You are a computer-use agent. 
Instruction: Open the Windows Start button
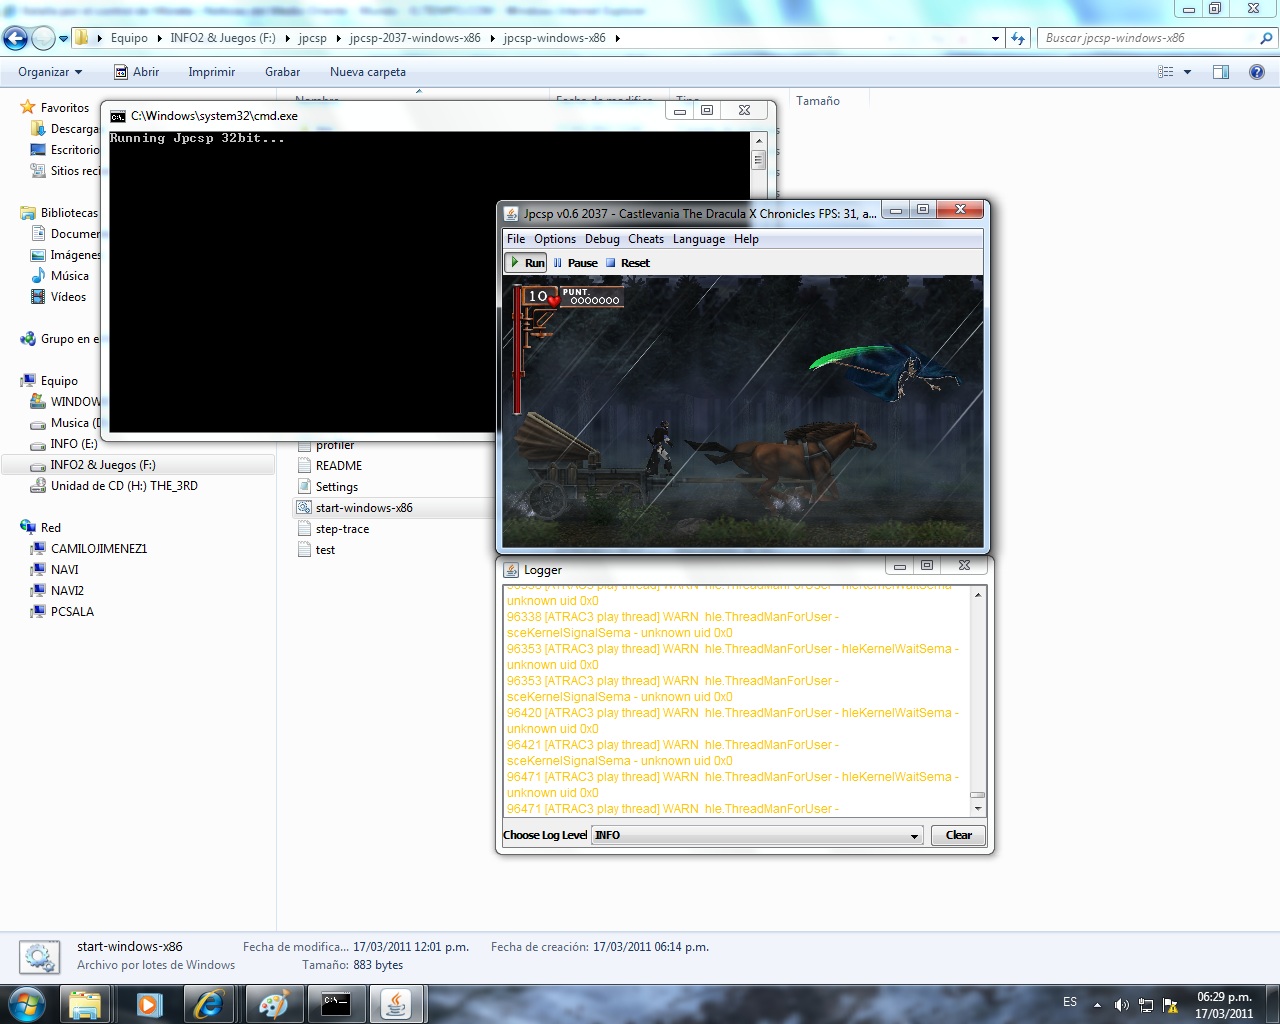pos(26,1004)
